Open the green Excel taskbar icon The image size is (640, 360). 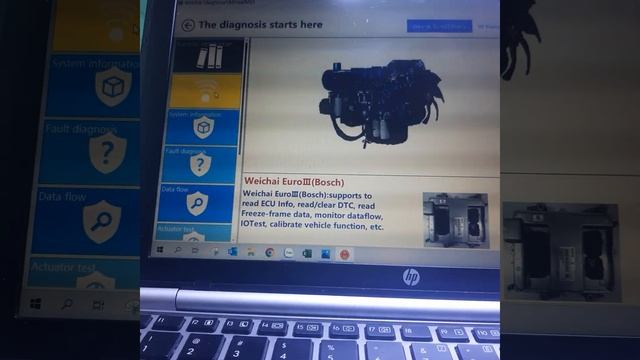307,253
